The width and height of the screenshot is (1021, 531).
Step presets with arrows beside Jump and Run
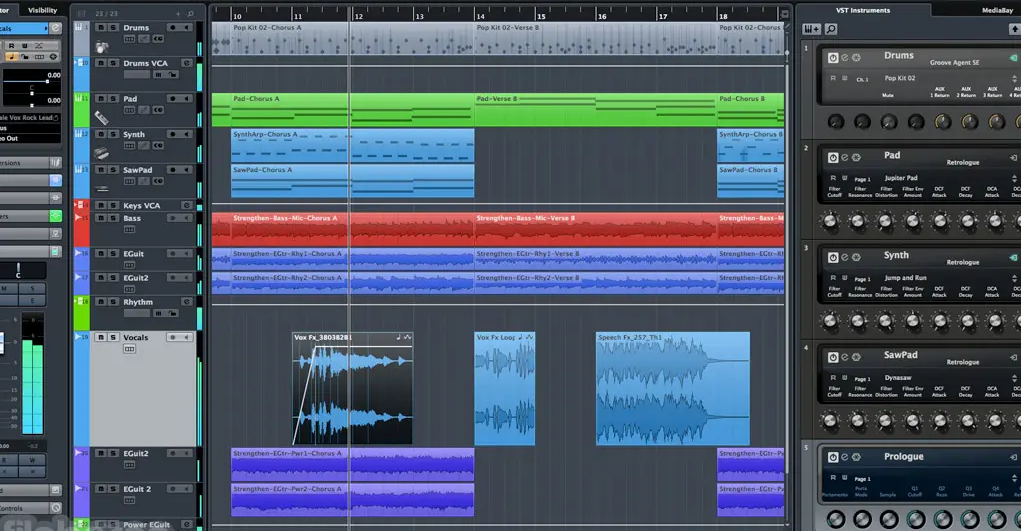pos(1014,278)
